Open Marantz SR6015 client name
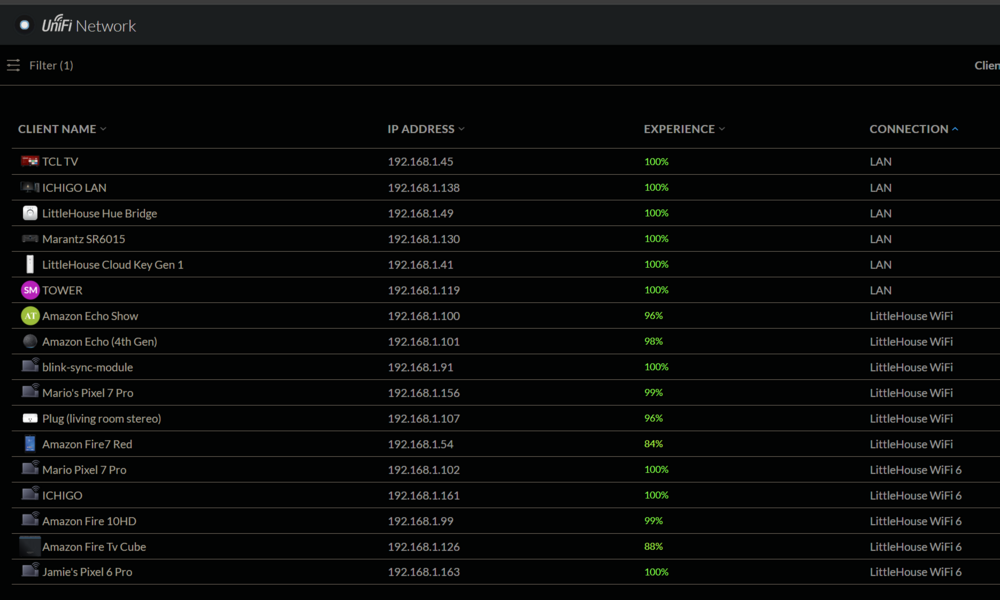Viewport: 1000px width, 600px height. point(84,238)
